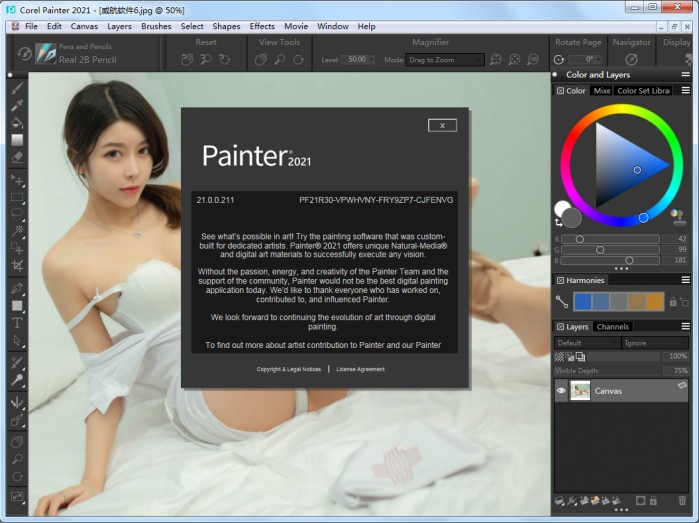Open Color and Layers panel options menu

pyautogui.click(x=686, y=74)
